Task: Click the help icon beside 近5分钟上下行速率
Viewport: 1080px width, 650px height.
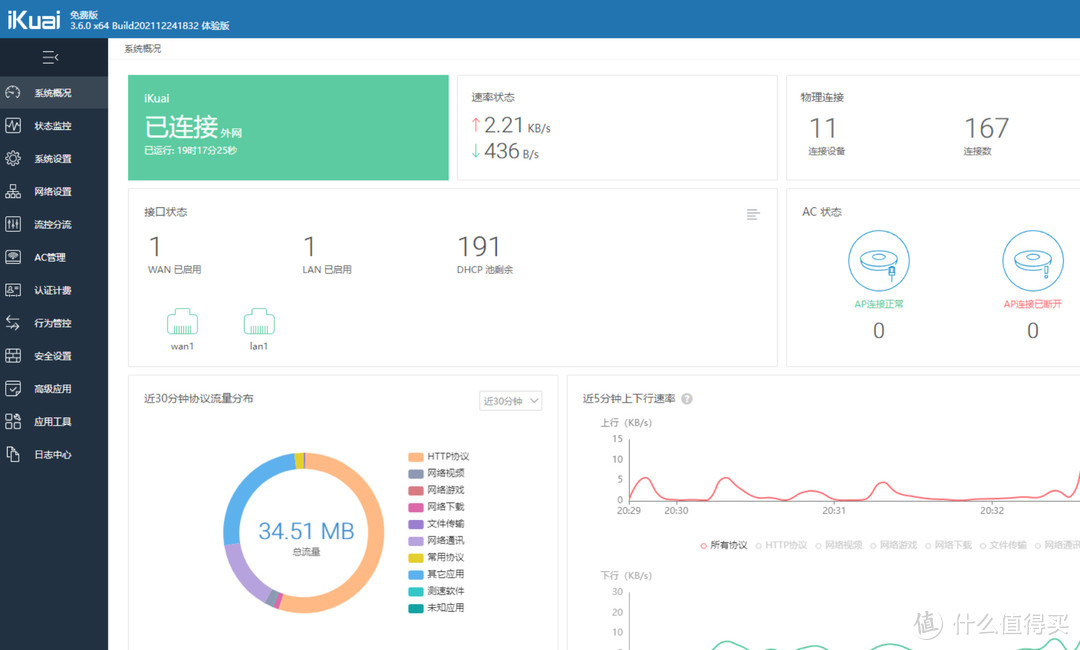Action: [687, 399]
